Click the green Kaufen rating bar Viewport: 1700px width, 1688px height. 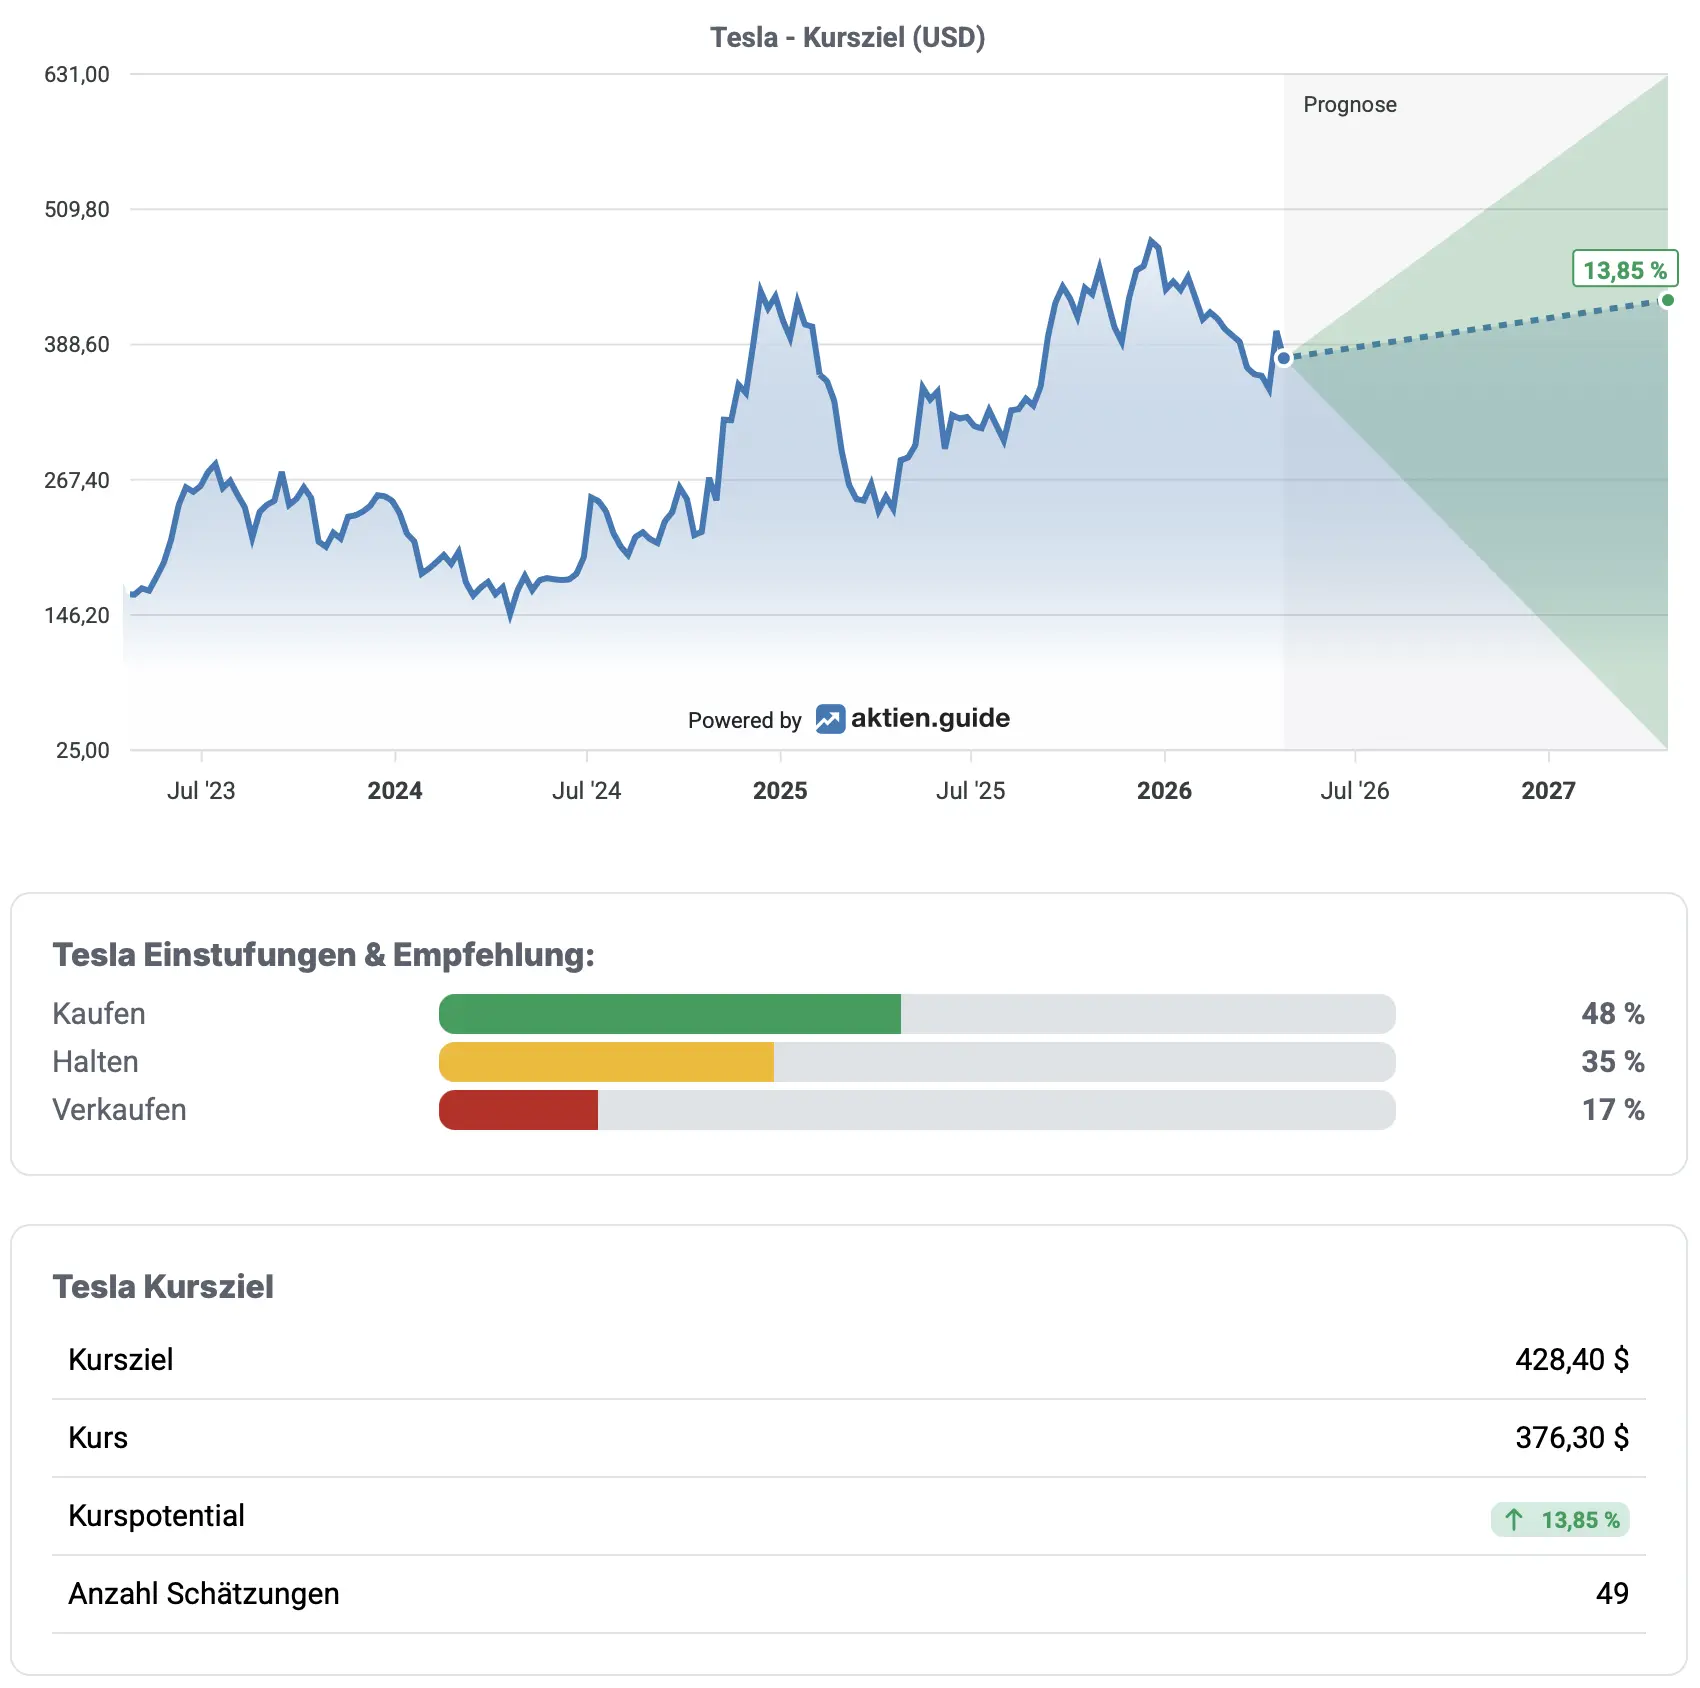click(670, 1014)
